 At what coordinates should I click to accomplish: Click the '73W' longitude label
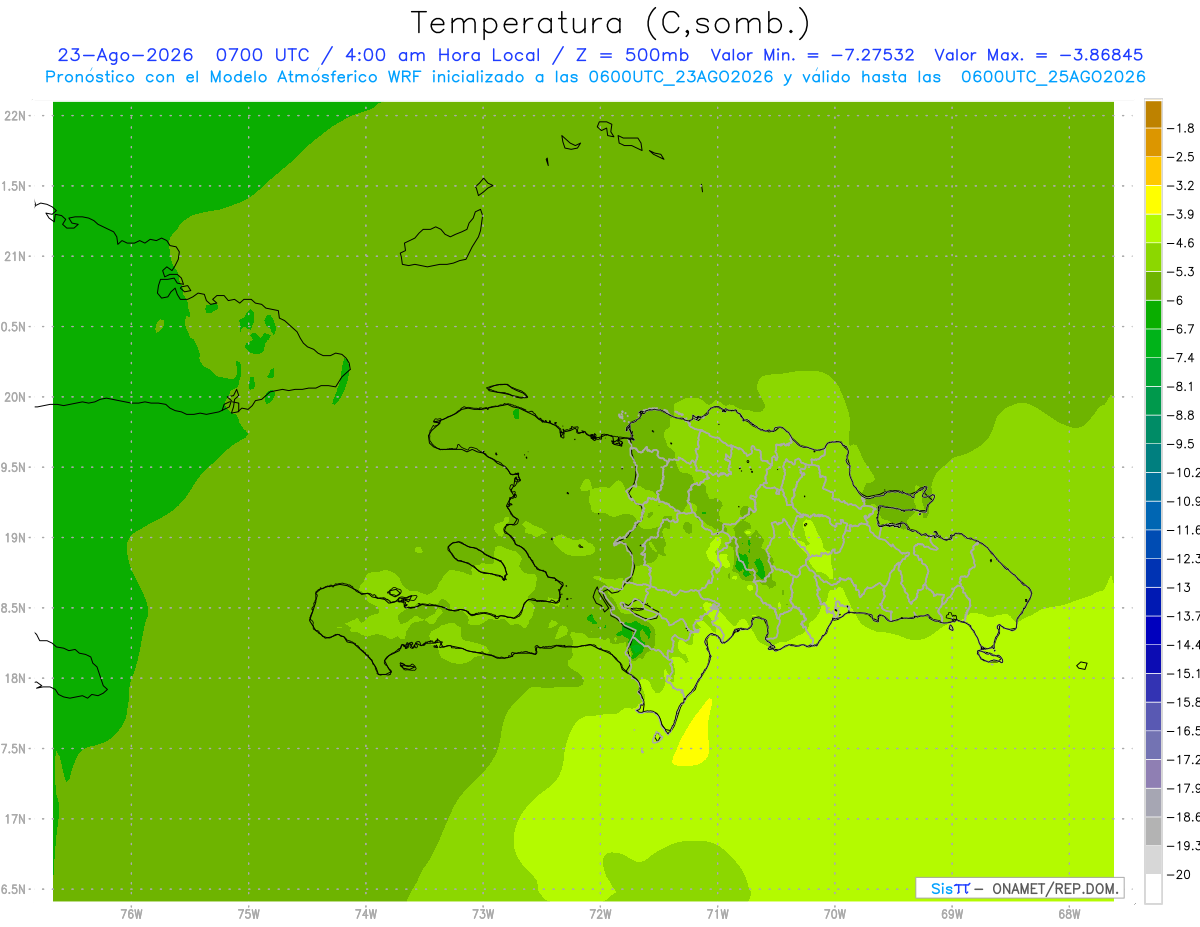[483, 913]
